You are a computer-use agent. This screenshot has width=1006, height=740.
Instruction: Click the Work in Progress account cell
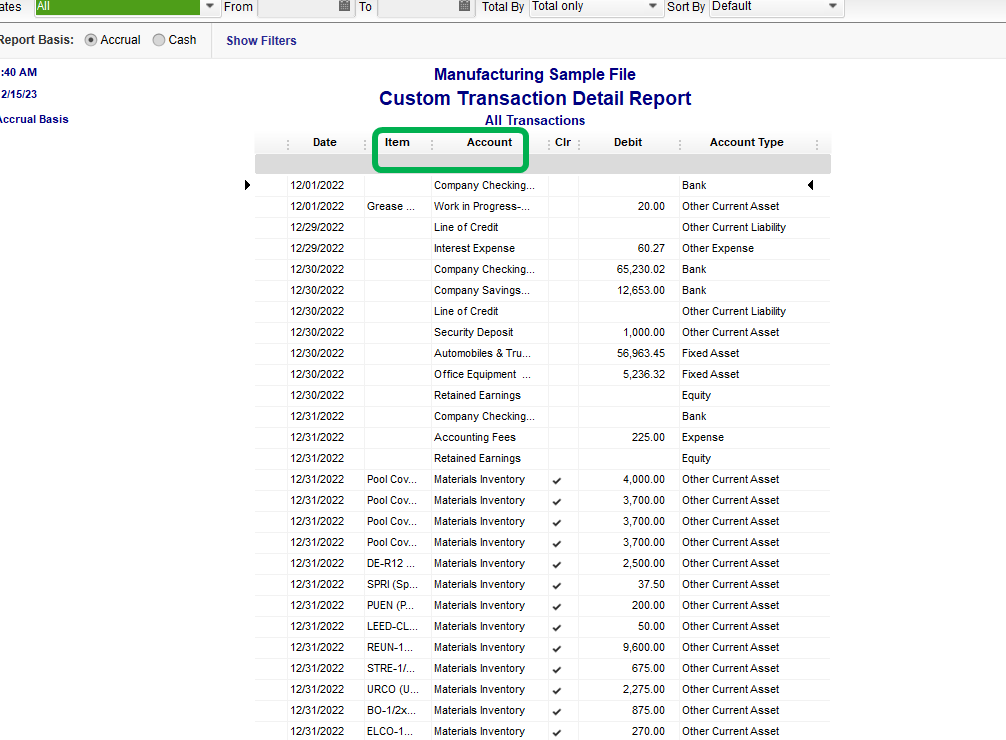click(x=482, y=206)
